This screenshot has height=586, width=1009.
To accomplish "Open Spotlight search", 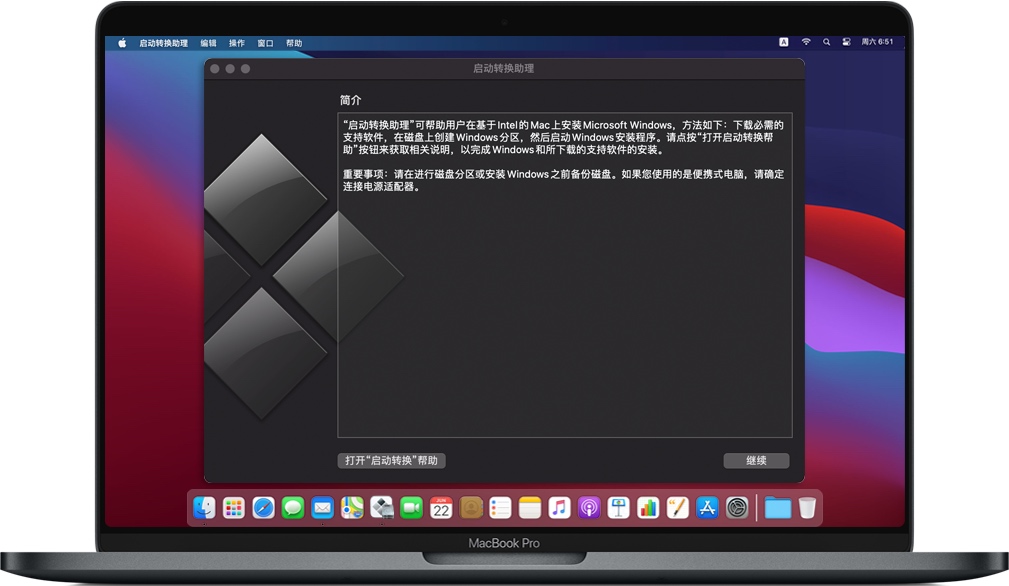I will [824, 43].
